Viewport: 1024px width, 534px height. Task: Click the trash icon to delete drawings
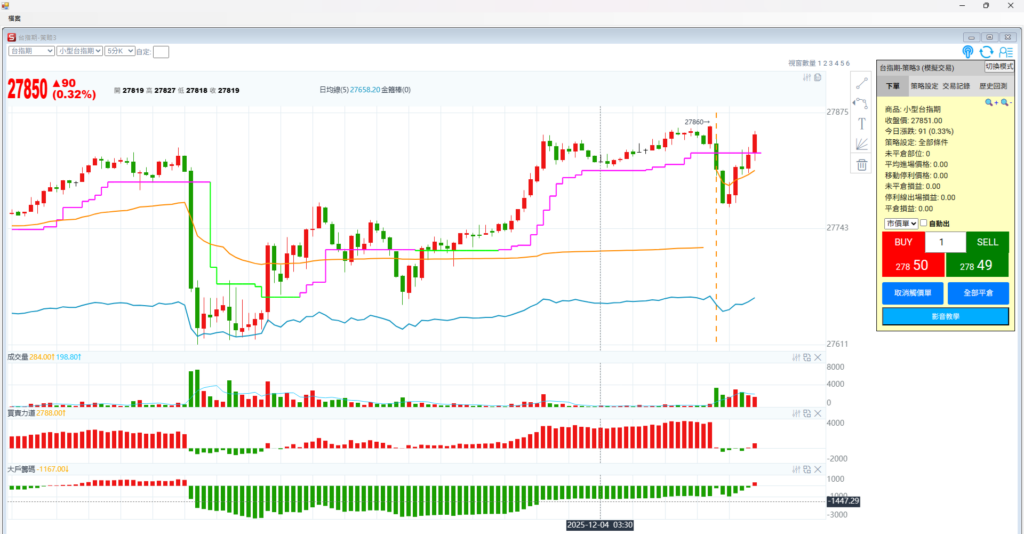pos(861,165)
